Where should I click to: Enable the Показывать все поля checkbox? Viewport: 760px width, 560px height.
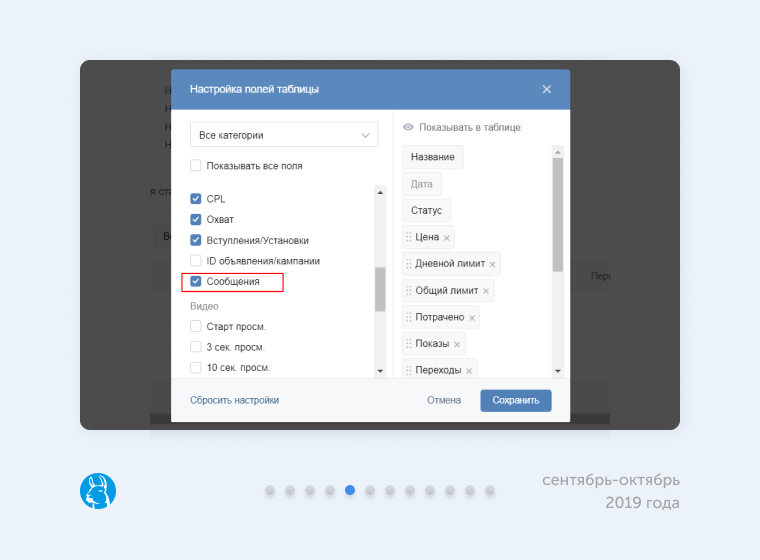point(196,166)
